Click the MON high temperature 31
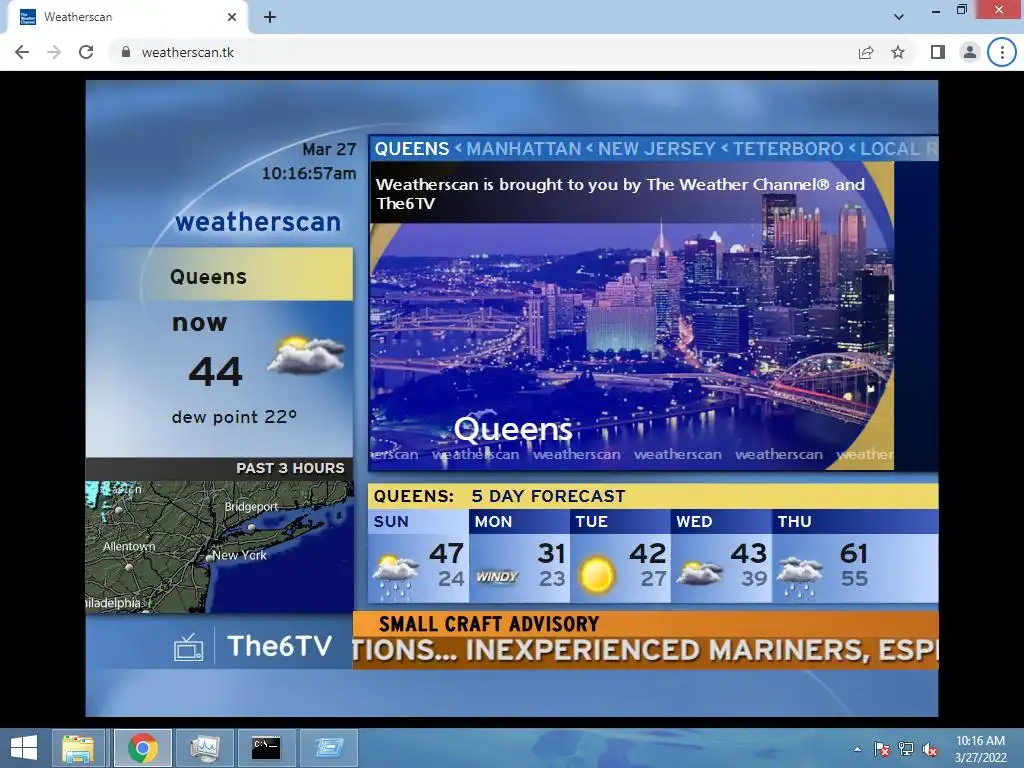The width and height of the screenshot is (1024, 768). point(551,554)
